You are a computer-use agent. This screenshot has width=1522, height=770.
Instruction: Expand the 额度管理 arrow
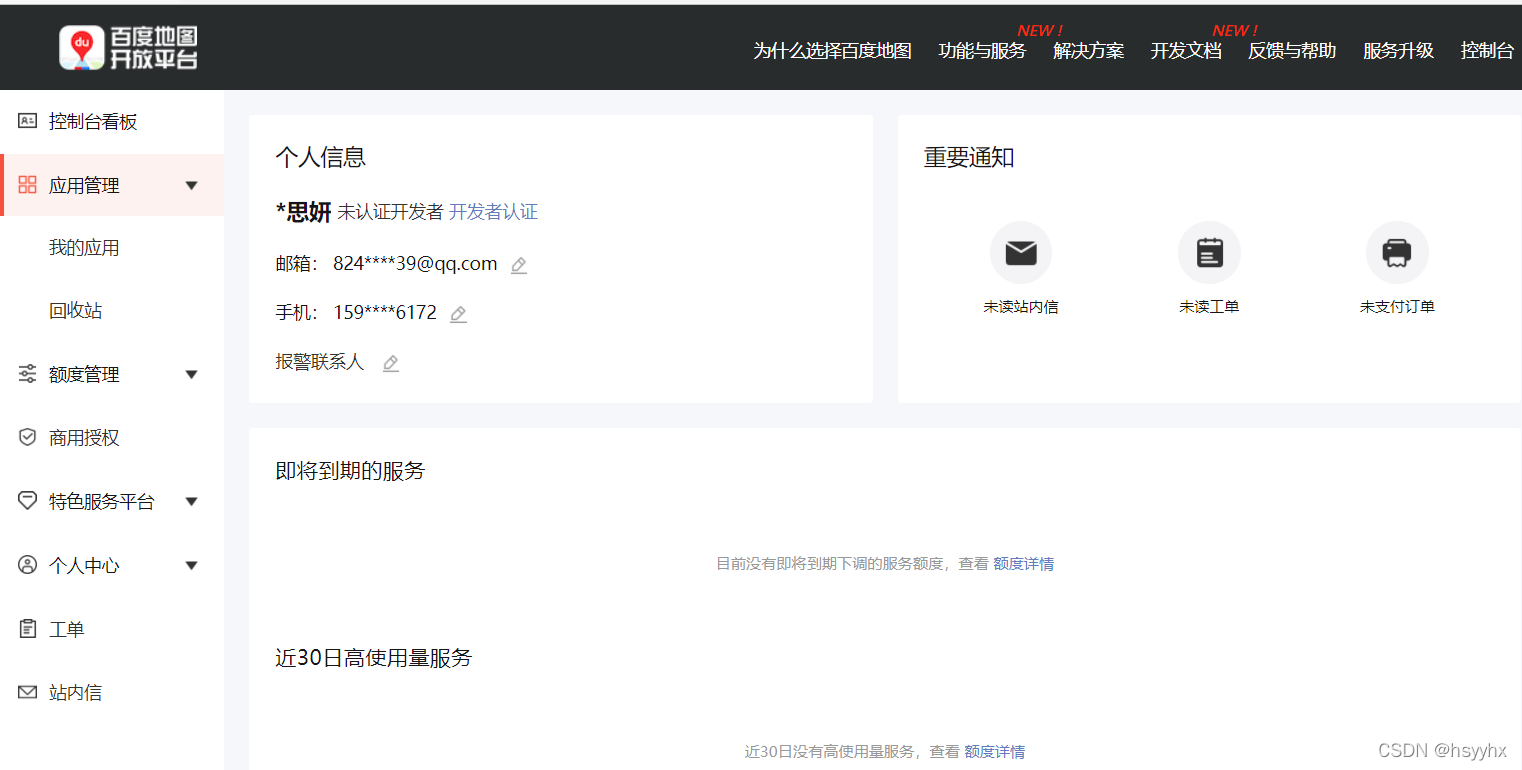point(192,374)
